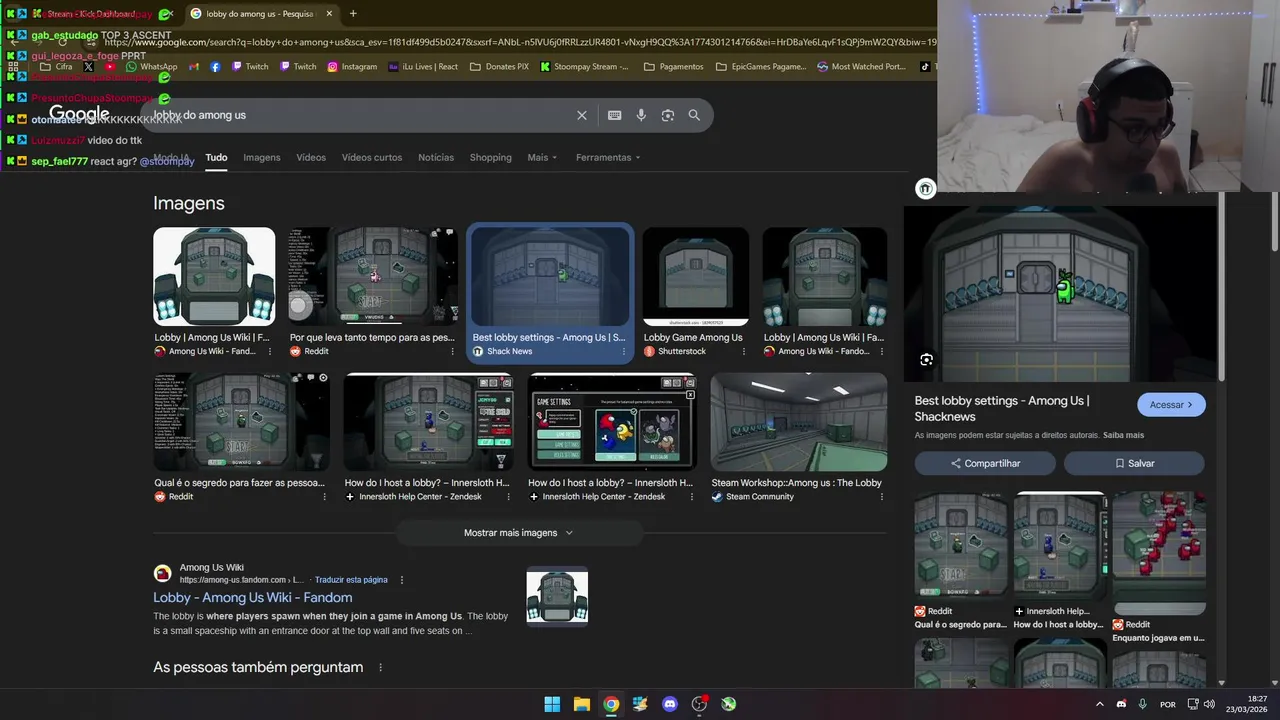This screenshot has width=1280, height=720.
Task: Open the Facebook bookmark icon
Action: [x=215, y=67]
